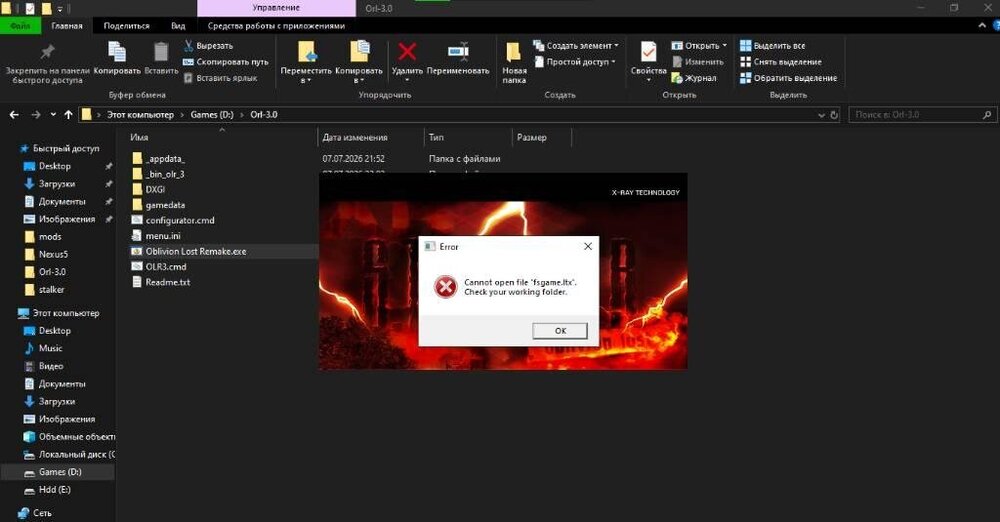
Task: Go up one folder level arrow
Action: [68, 115]
